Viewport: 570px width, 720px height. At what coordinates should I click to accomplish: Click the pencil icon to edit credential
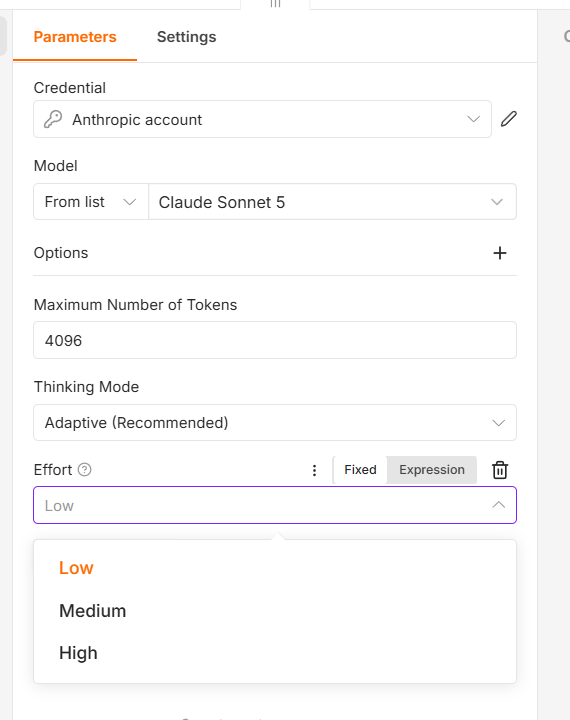tap(508, 119)
